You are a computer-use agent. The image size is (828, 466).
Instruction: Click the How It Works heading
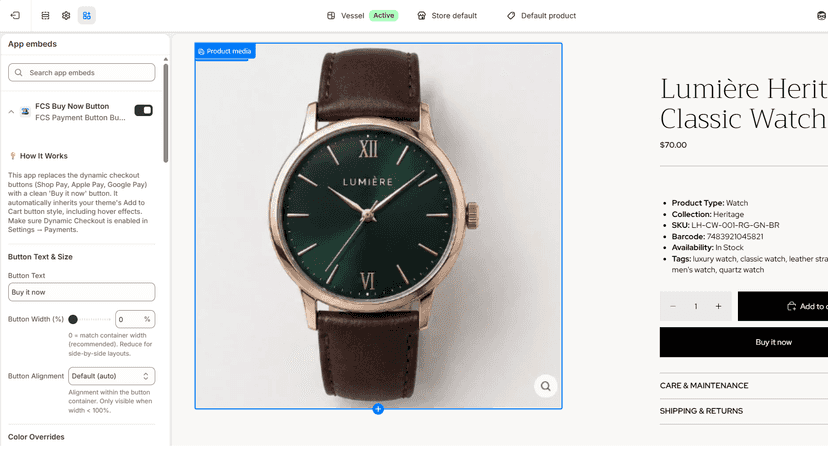44,156
